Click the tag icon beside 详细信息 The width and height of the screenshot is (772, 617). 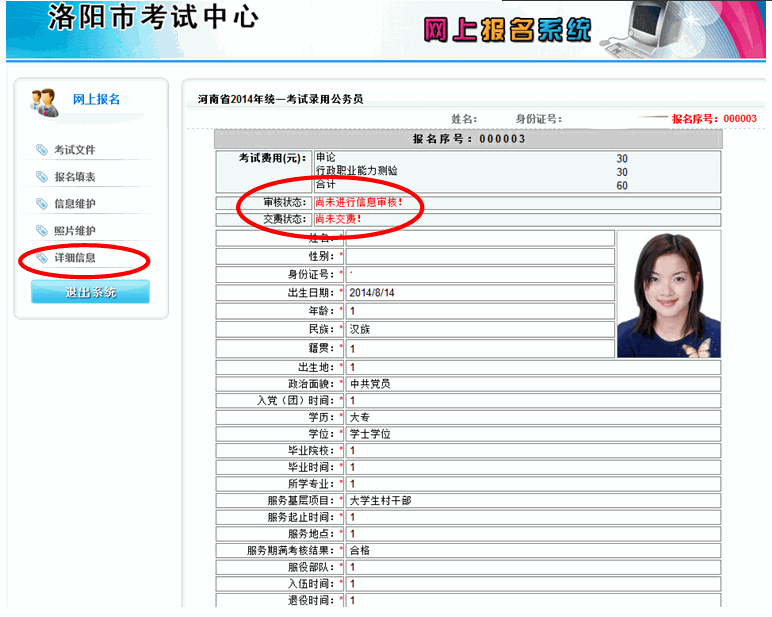(41, 258)
